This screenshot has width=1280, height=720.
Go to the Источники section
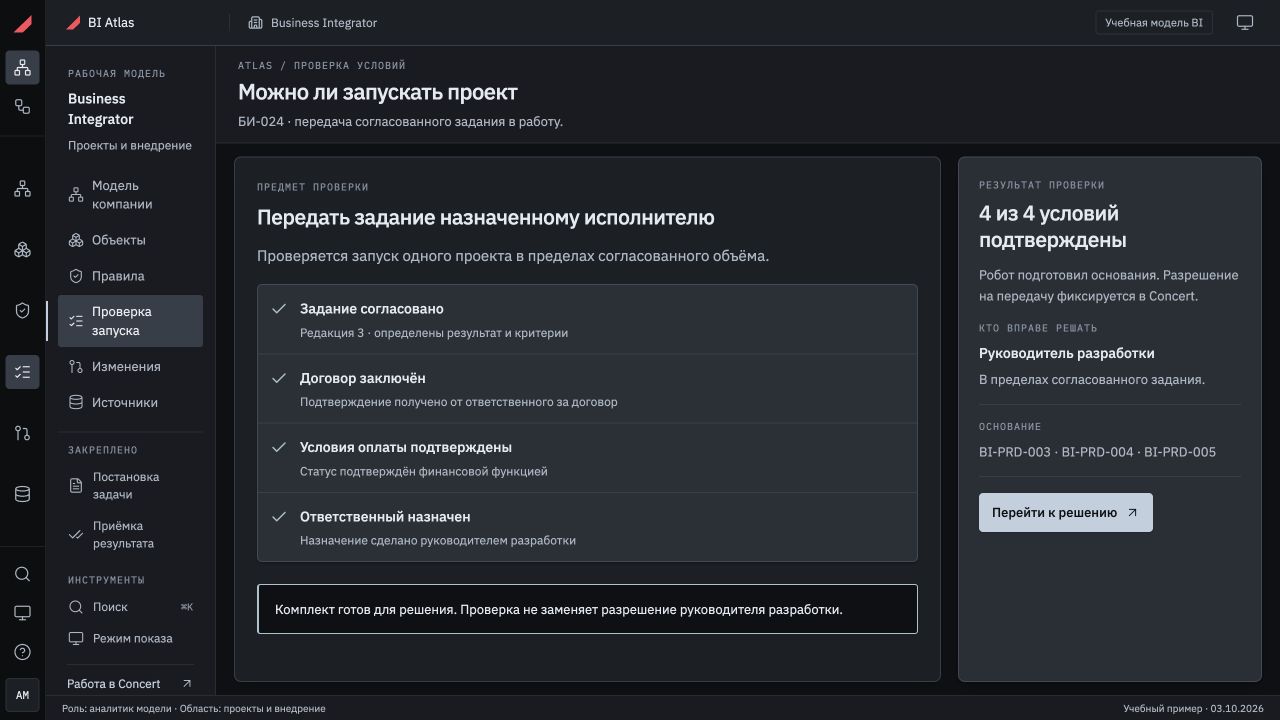(x=130, y=403)
